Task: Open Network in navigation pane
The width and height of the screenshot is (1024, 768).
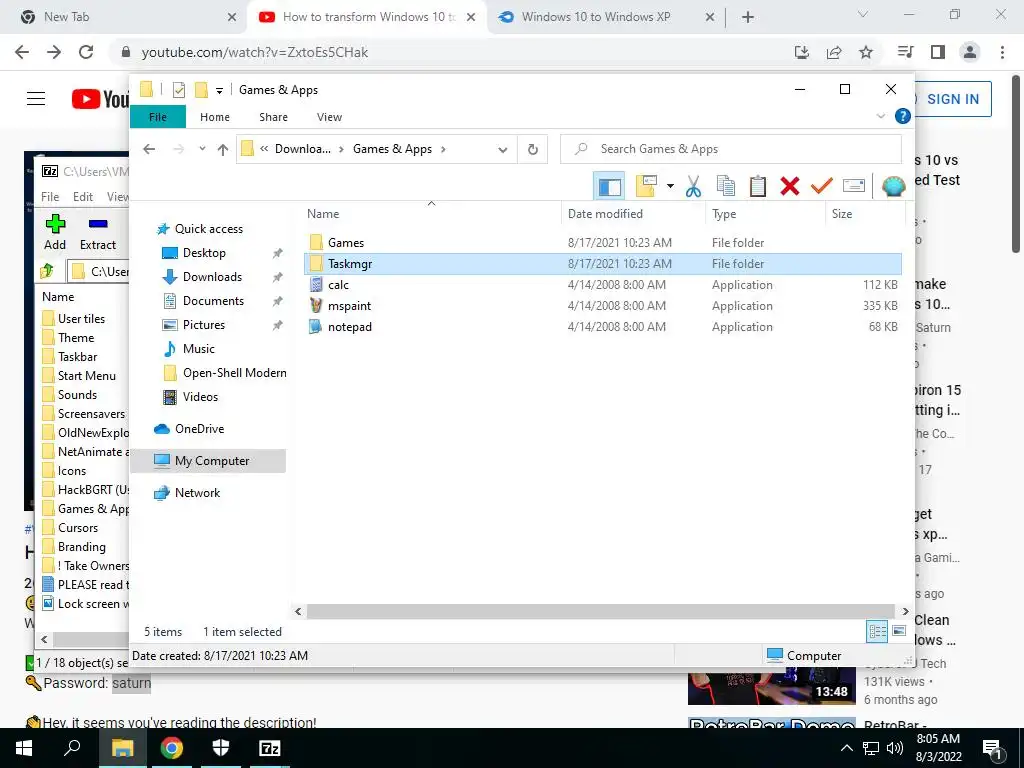Action: (197, 493)
